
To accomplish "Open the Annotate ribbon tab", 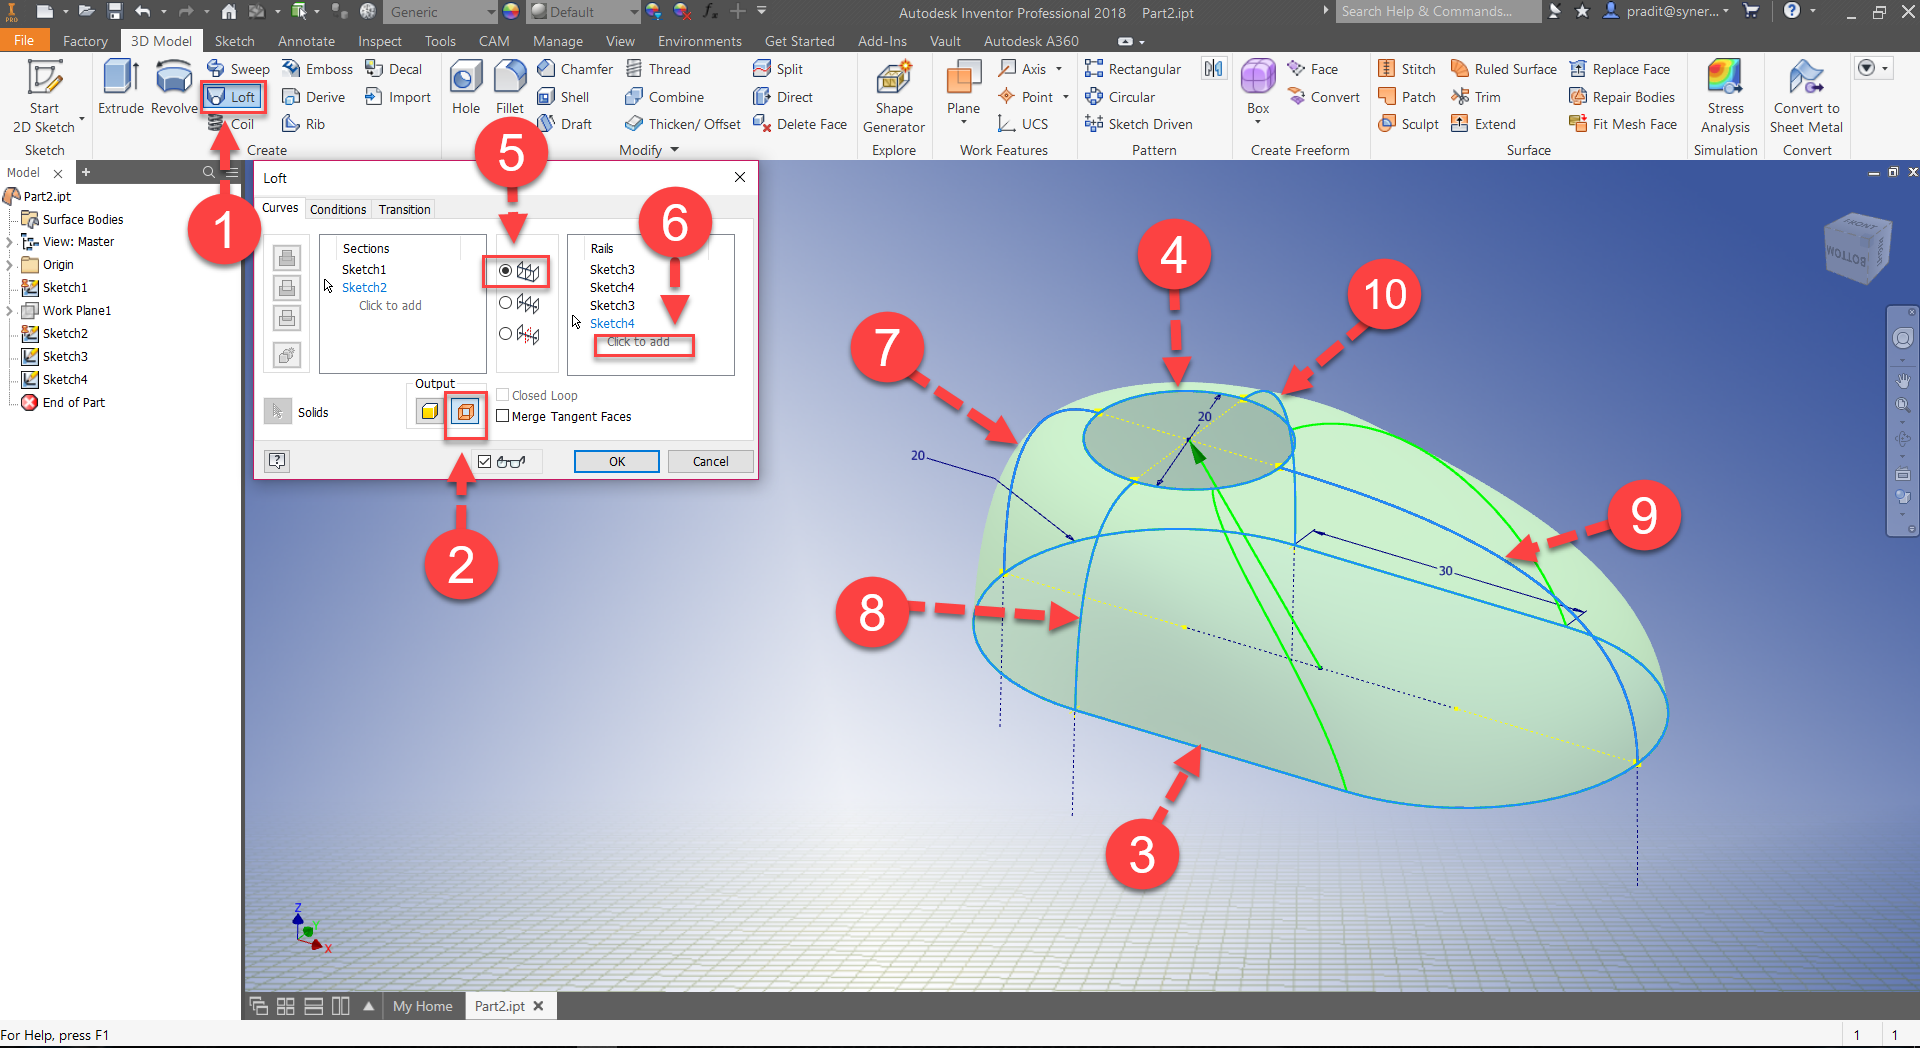I will coord(306,41).
